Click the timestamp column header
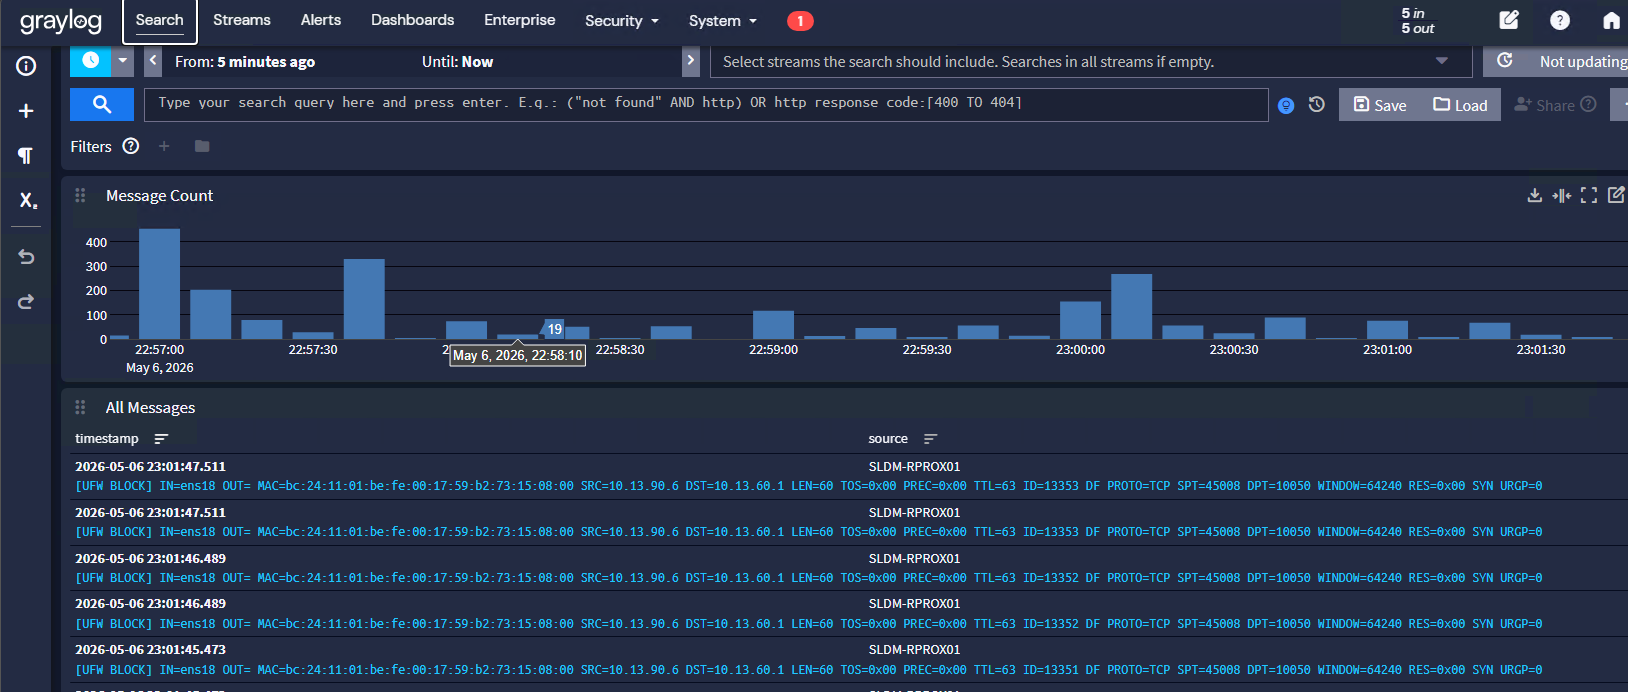 click(x=107, y=439)
